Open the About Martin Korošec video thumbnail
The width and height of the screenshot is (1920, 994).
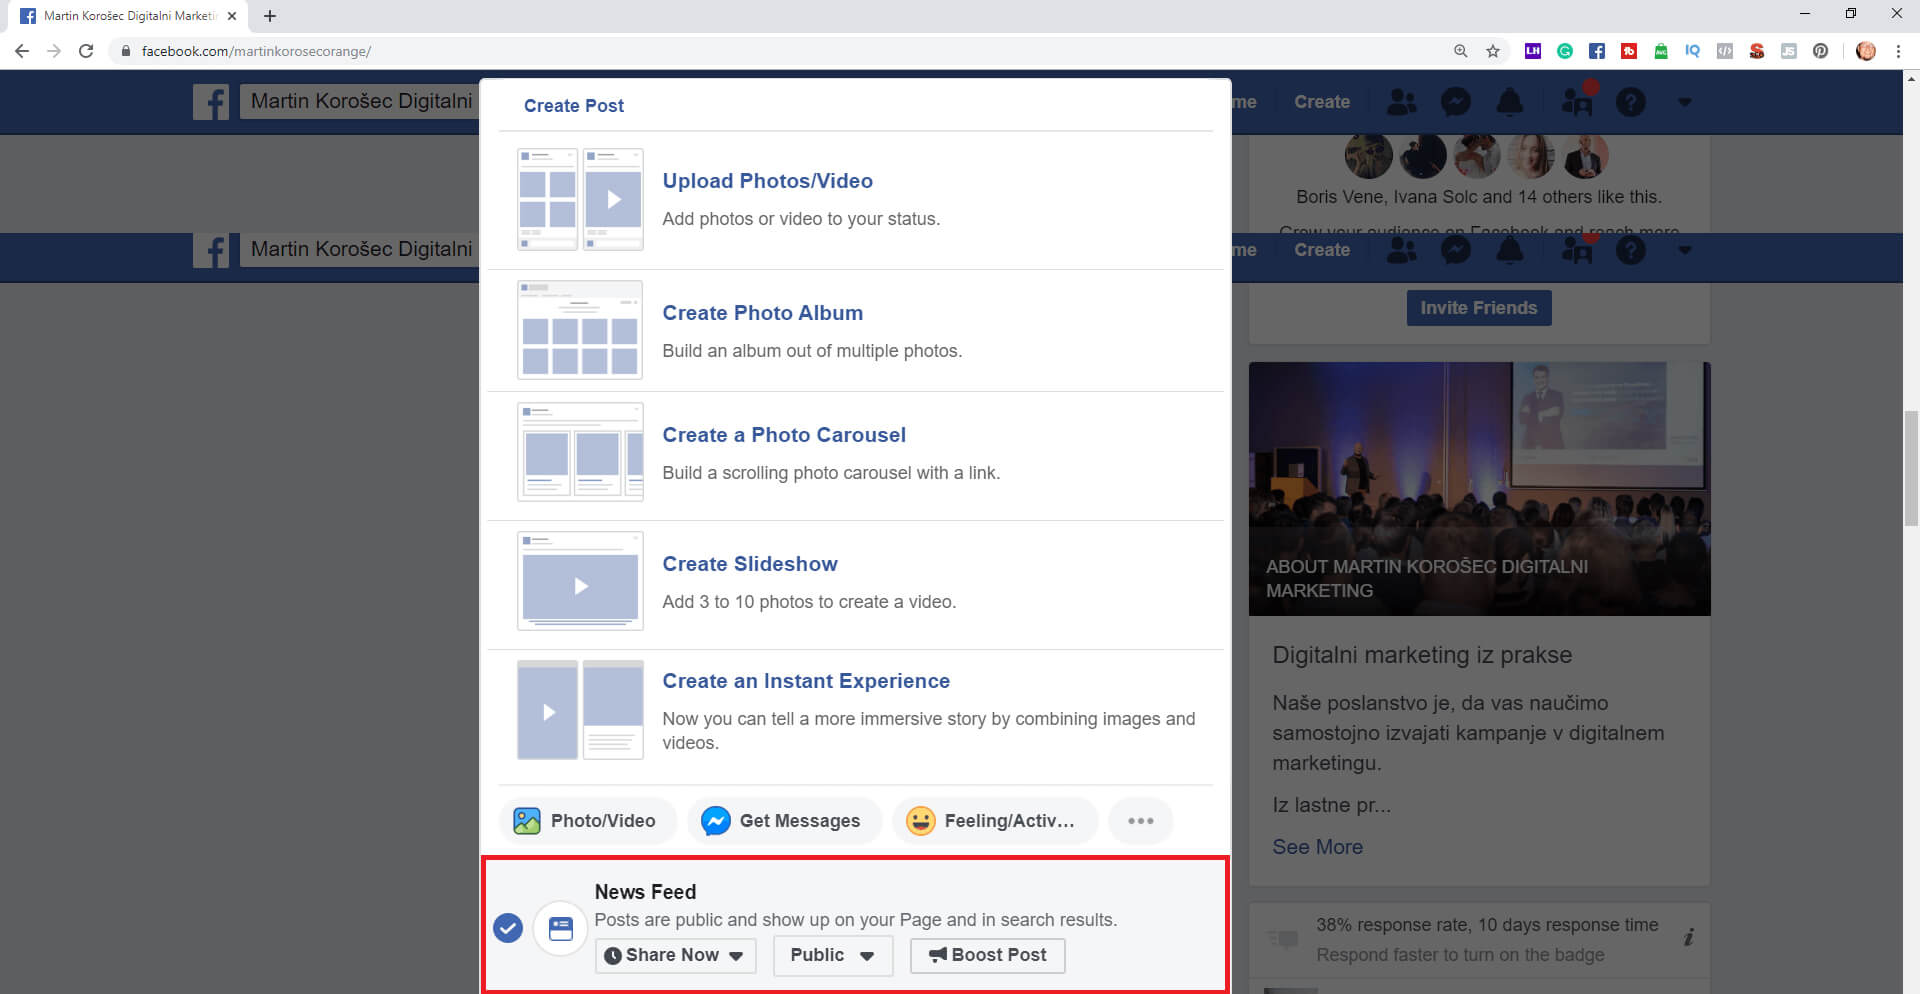click(x=1479, y=488)
